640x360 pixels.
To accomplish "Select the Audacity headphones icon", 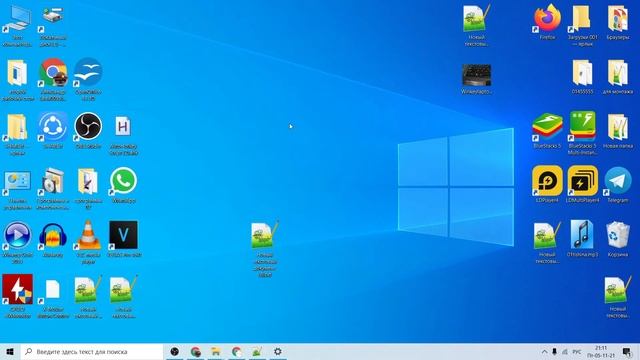I will click(53, 236).
